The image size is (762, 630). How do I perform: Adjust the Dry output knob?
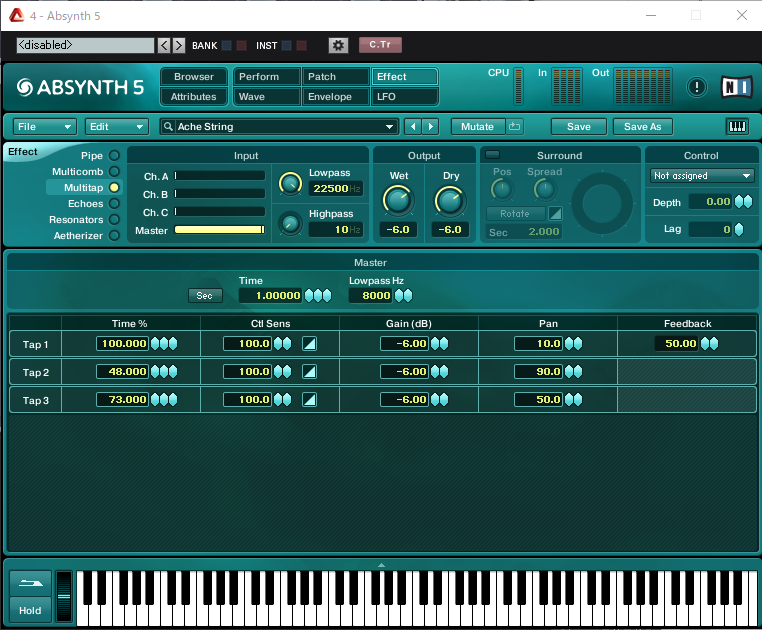450,200
